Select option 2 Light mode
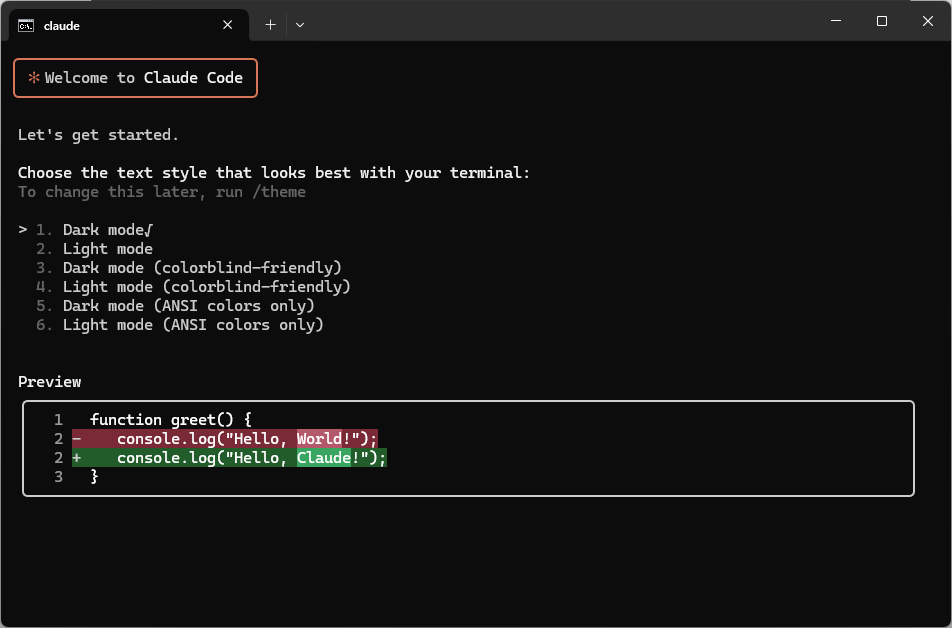 [94, 249]
